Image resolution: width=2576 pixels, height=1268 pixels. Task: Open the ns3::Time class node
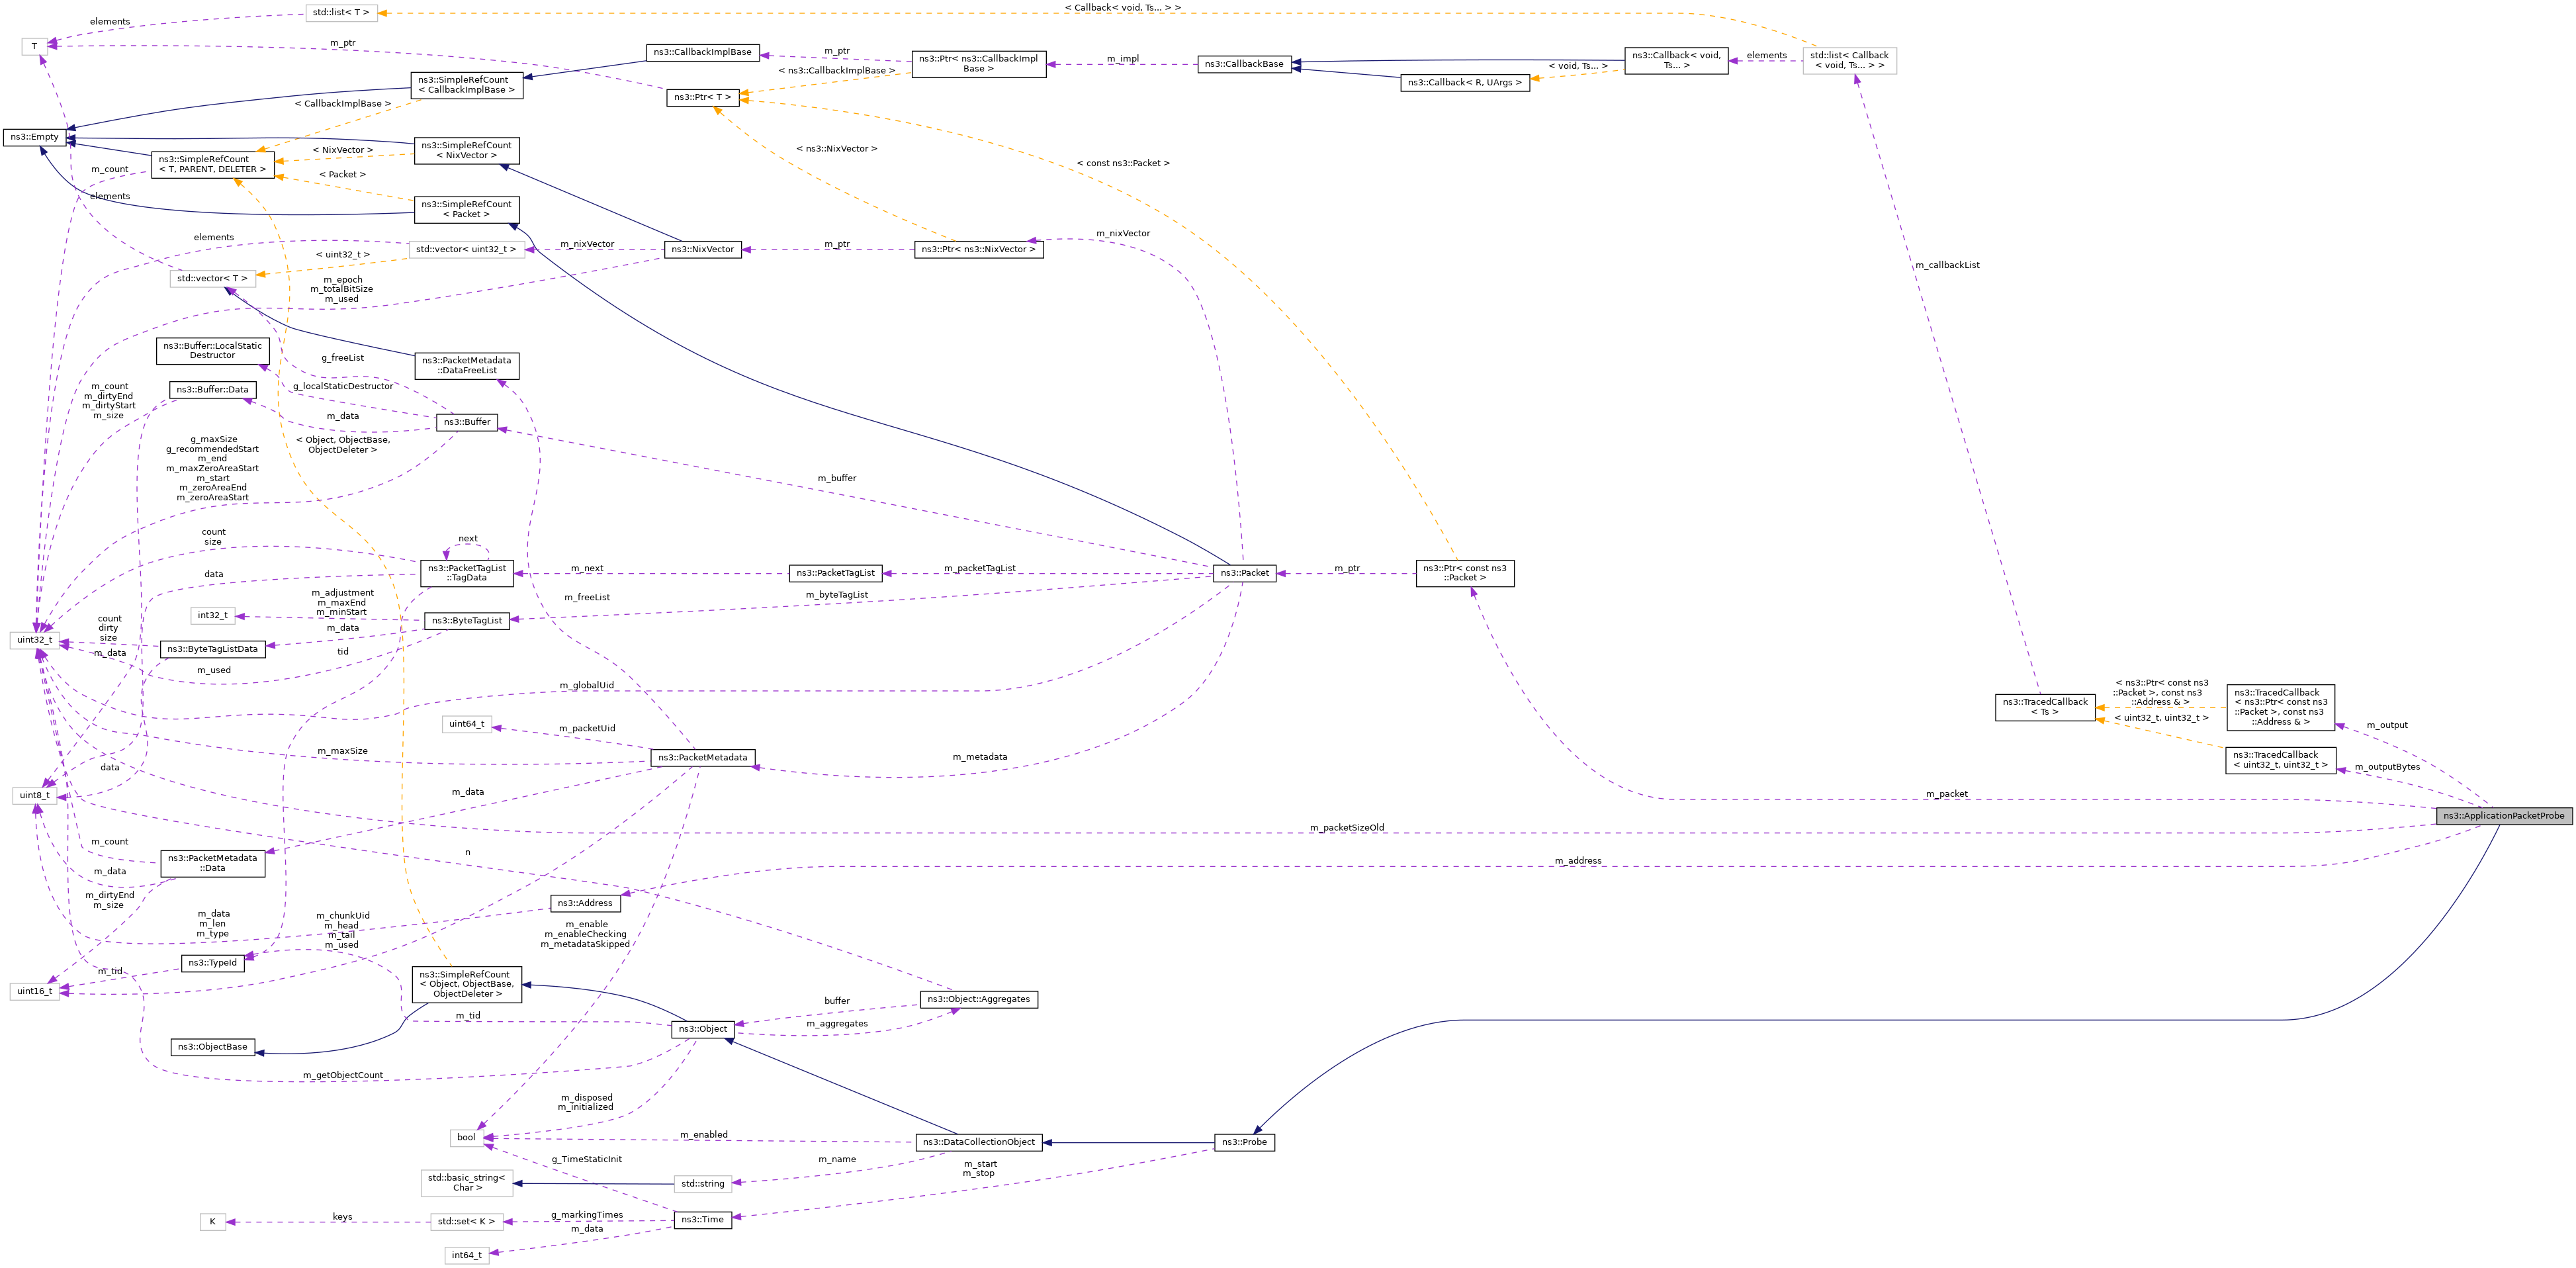coord(705,1219)
